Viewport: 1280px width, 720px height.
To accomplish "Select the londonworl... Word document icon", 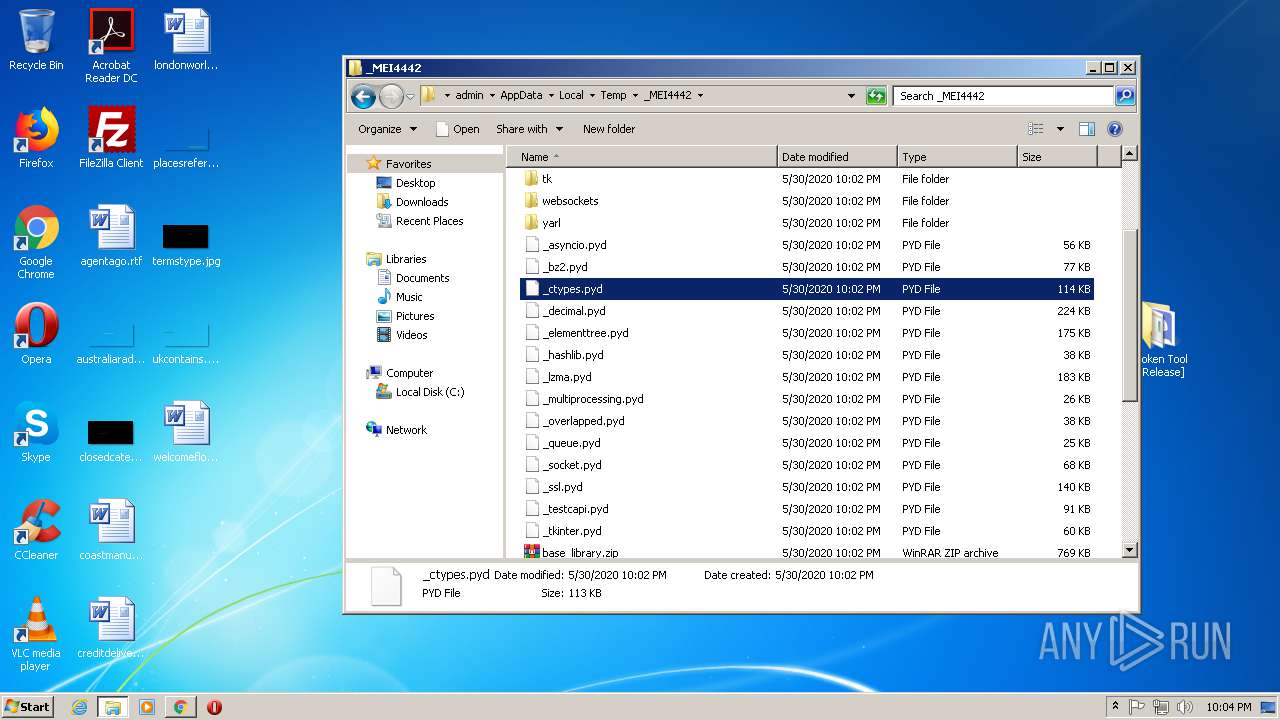I will click(186, 40).
